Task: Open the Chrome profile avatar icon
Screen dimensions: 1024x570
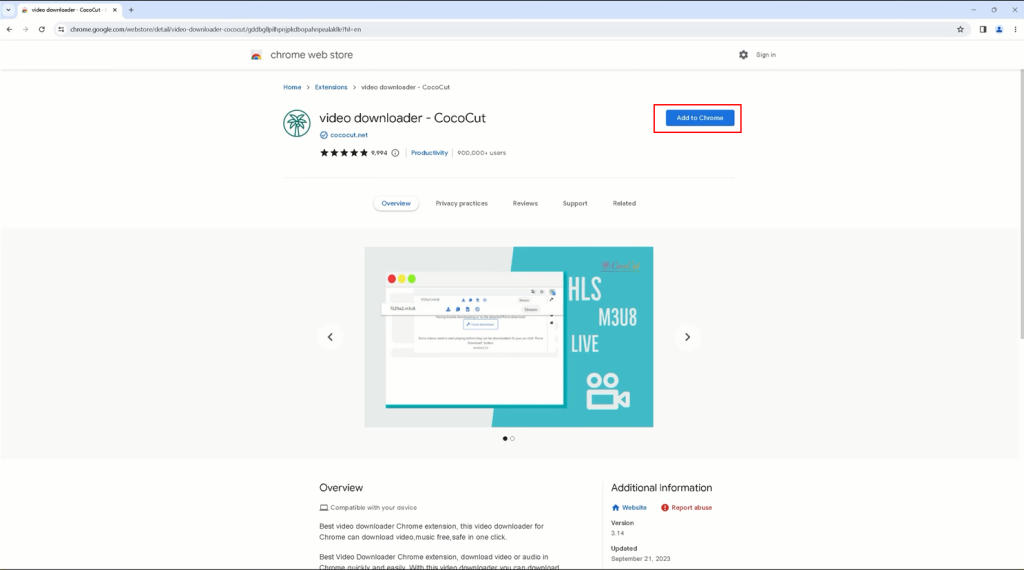Action: (x=999, y=29)
